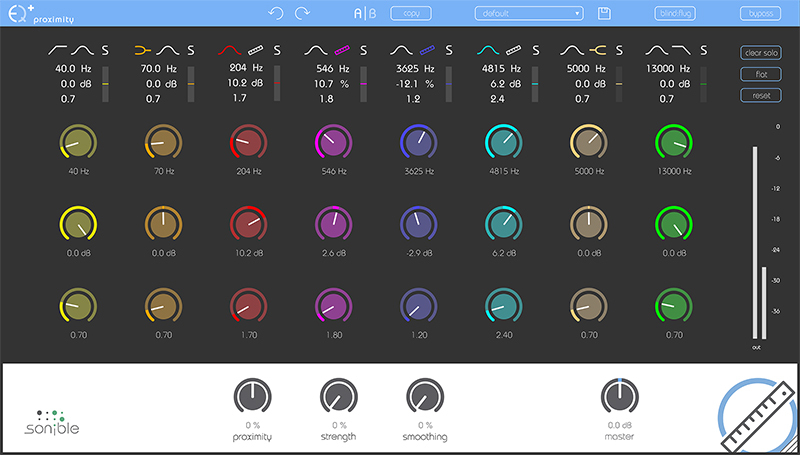Viewport: 800px width, 455px height.
Task: Click the magenta ruler icon on the 546 Hz band
Action: click(343, 48)
